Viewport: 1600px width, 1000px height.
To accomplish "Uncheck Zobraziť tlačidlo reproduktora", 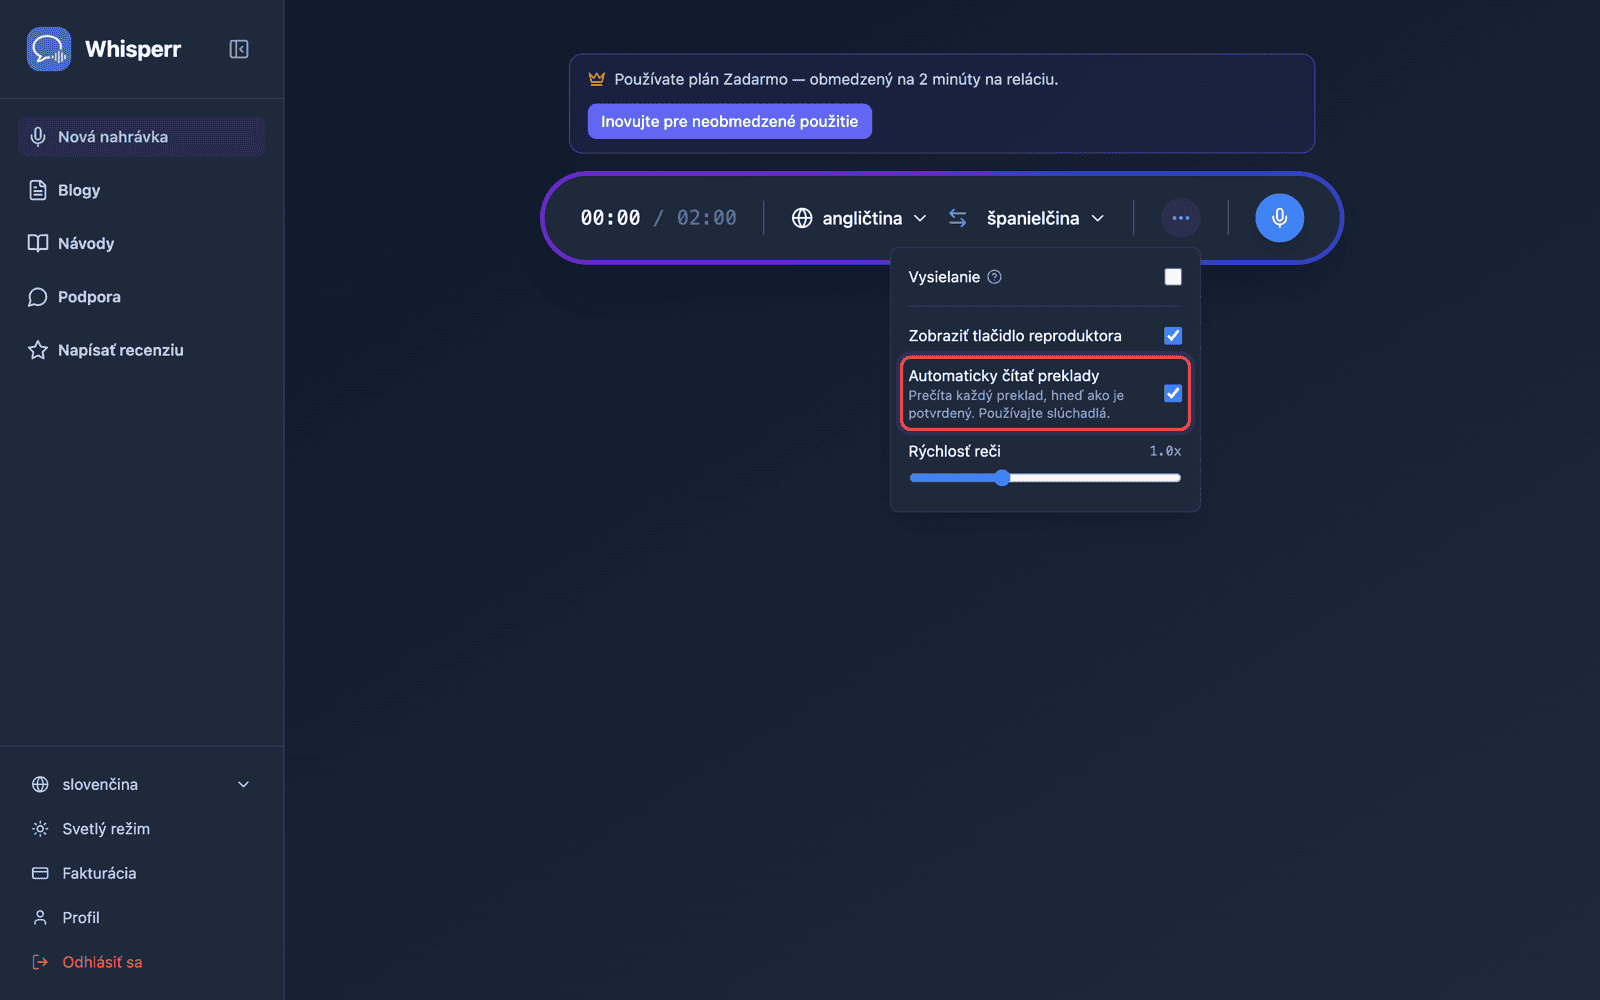I will pos(1173,336).
